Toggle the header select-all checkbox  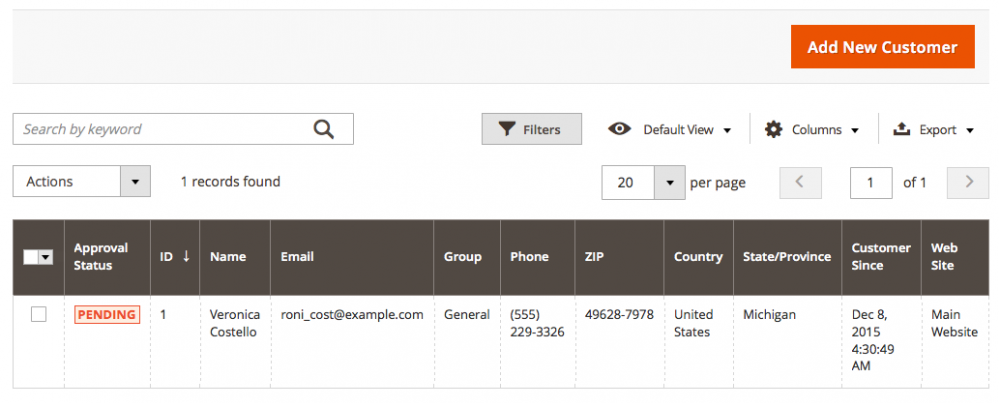(31, 257)
